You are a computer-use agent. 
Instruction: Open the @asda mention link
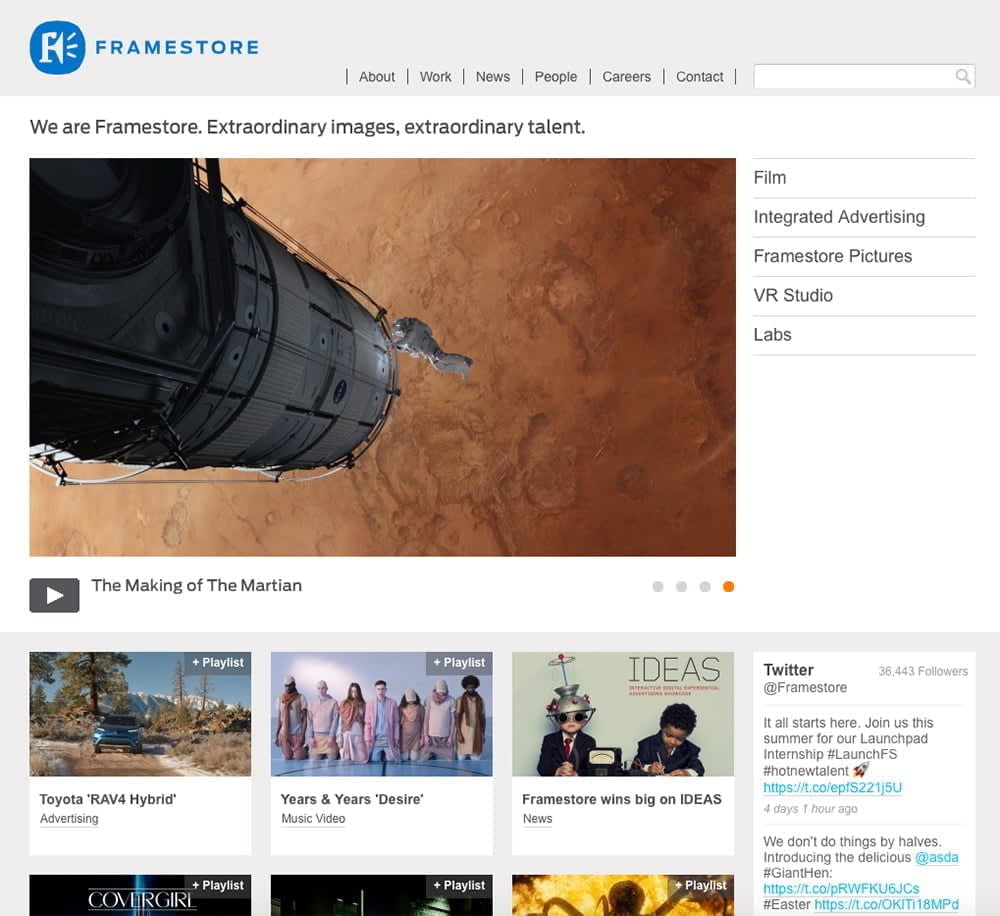pyautogui.click(x=936, y=857)
